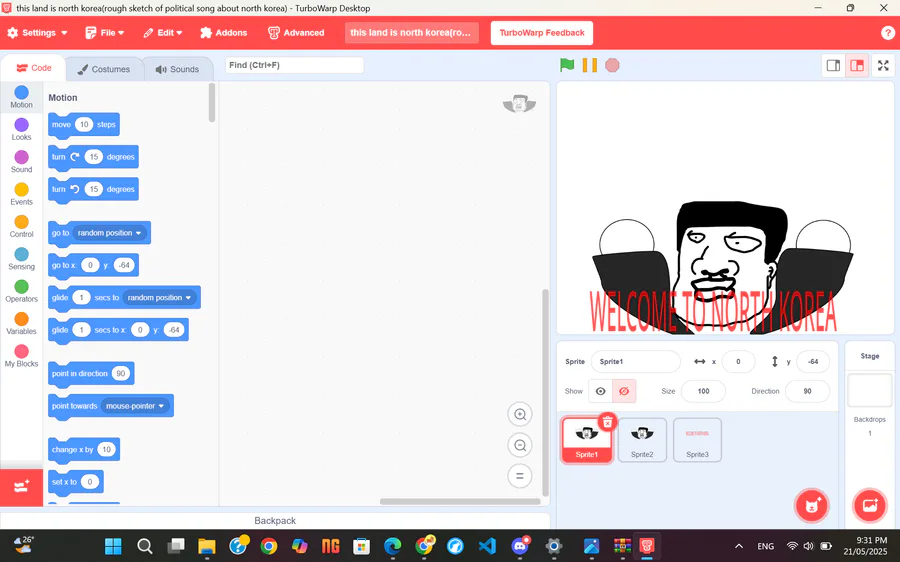Open the Settings menu
The width and height of the screenshot is (900, 562).
(x=37, y=33)
